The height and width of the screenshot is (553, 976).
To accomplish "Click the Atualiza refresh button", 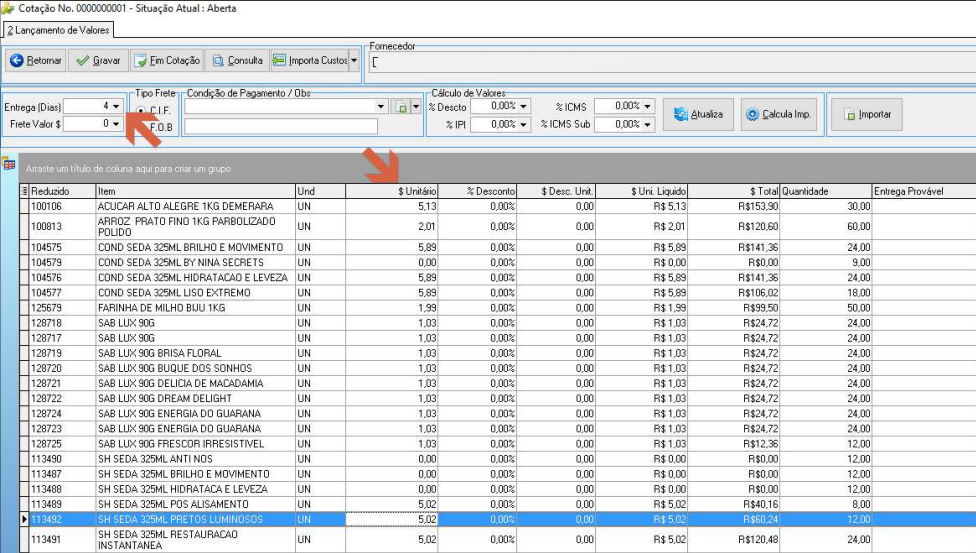I will [x=698, y=115].
